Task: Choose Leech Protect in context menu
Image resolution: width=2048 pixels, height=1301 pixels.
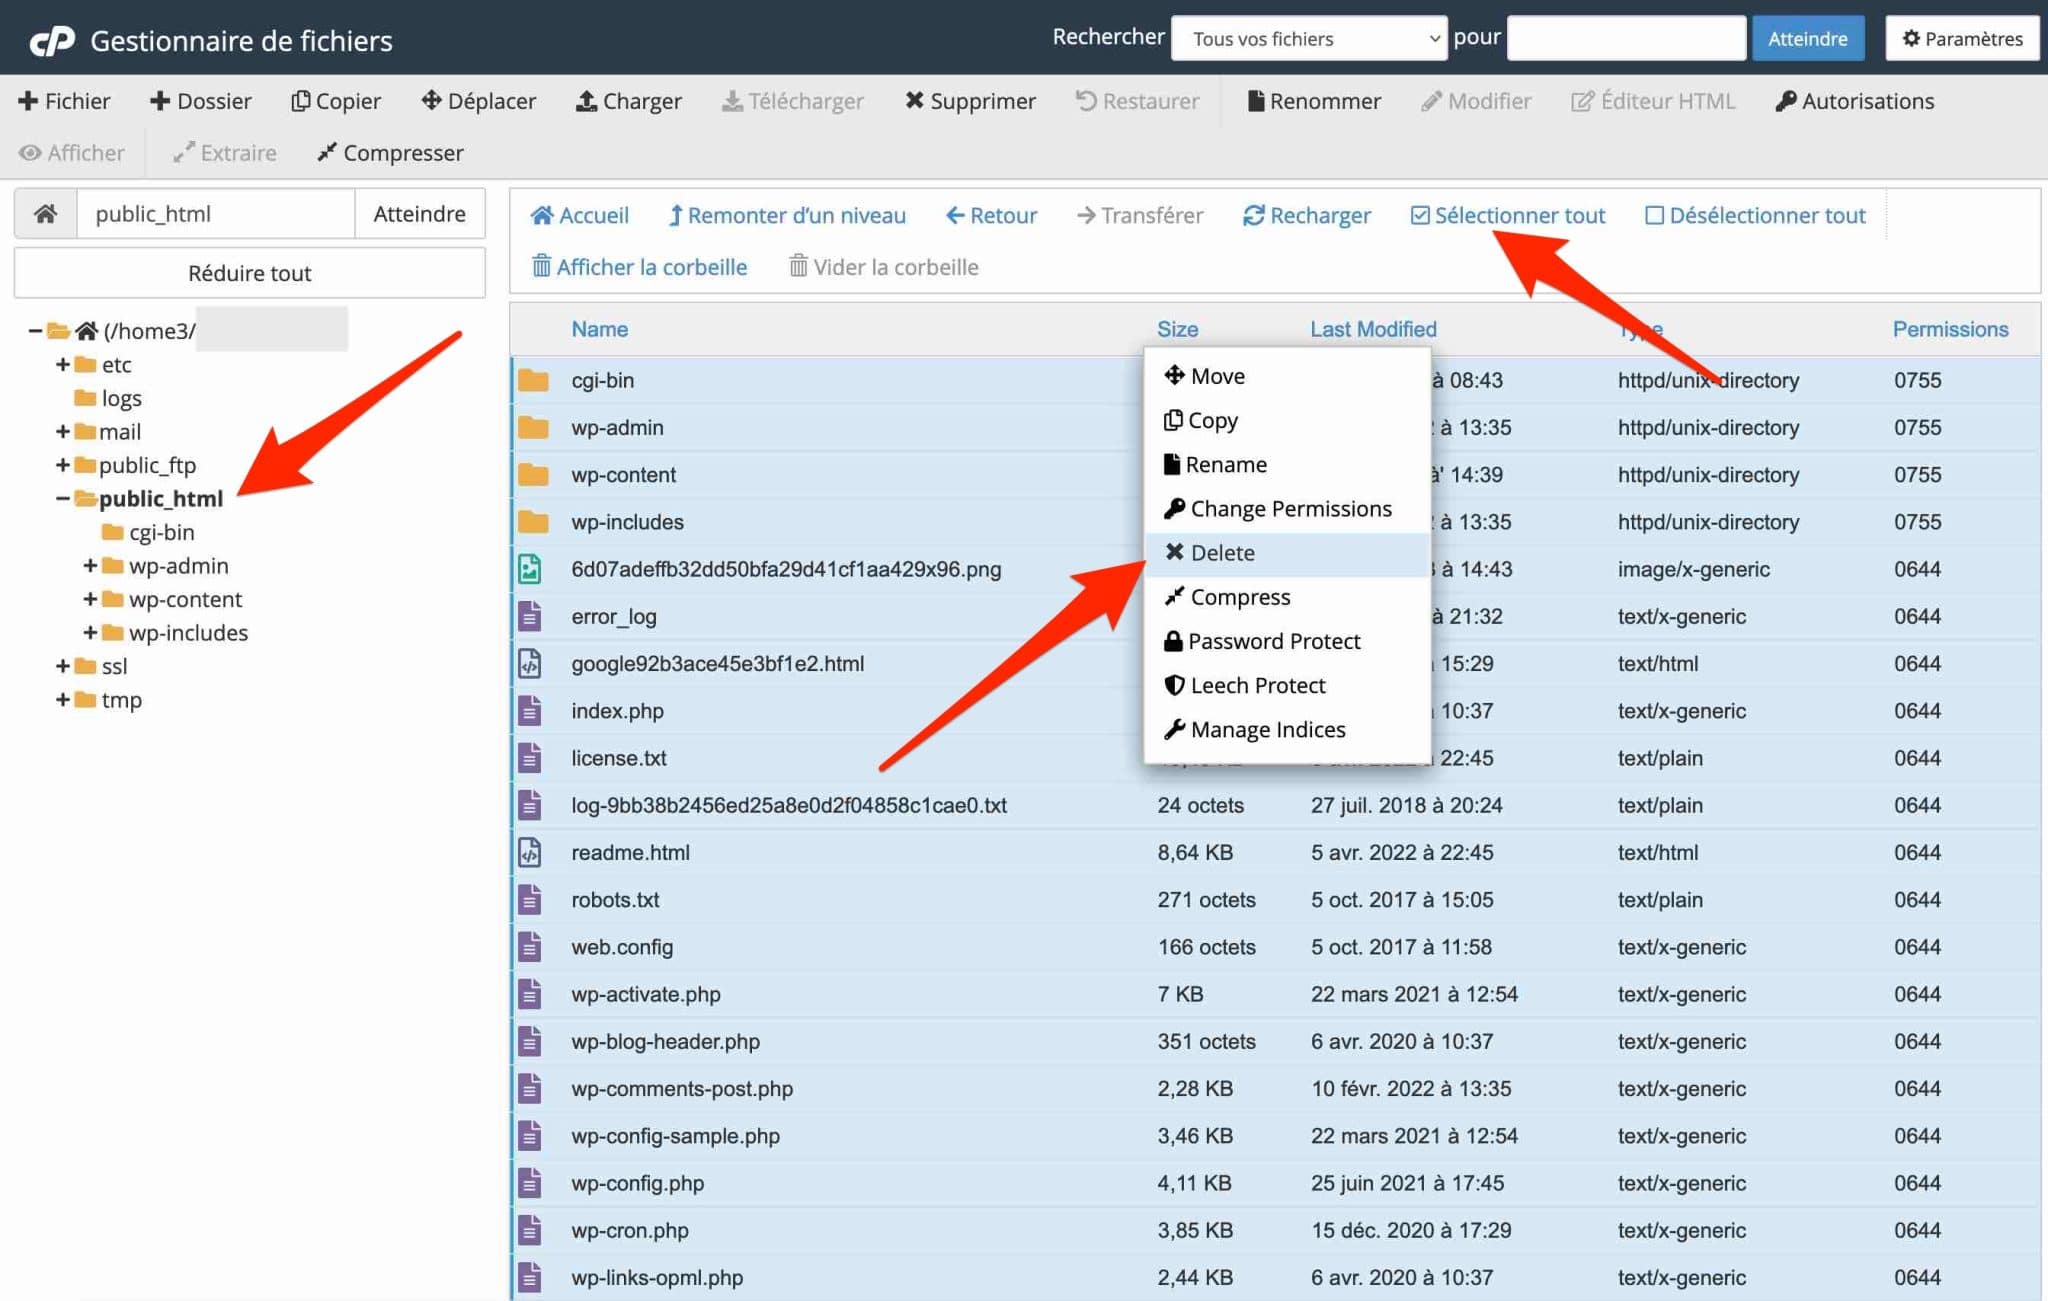Action: coord(1287,685)
